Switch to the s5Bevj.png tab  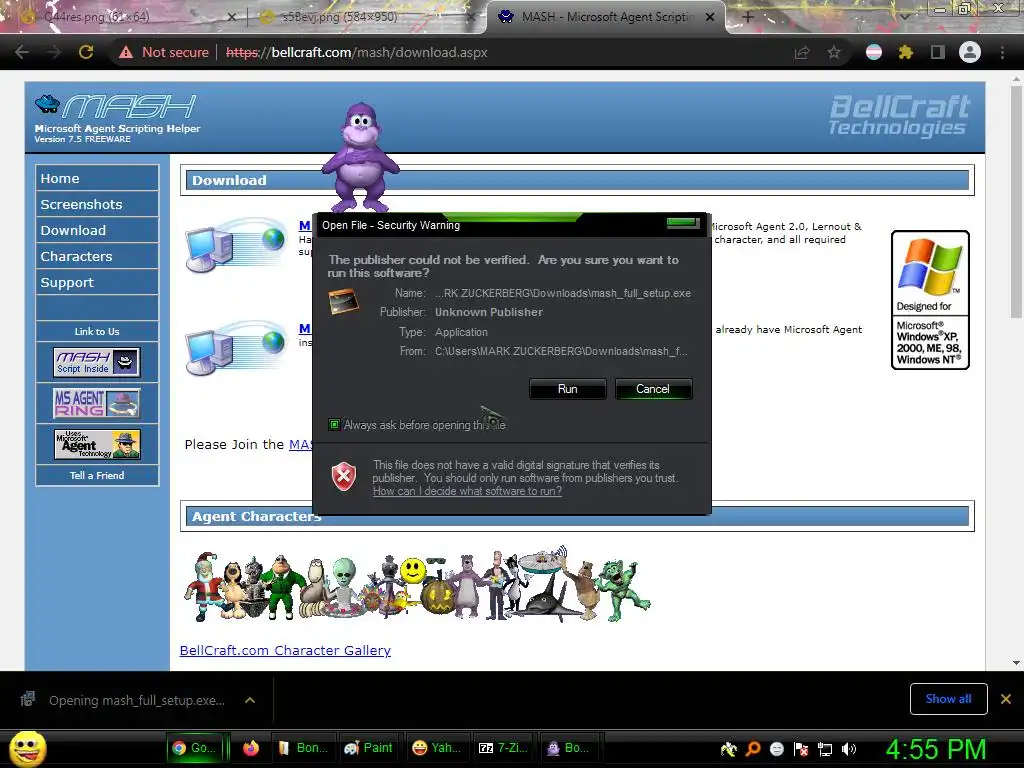pos(366,17)
